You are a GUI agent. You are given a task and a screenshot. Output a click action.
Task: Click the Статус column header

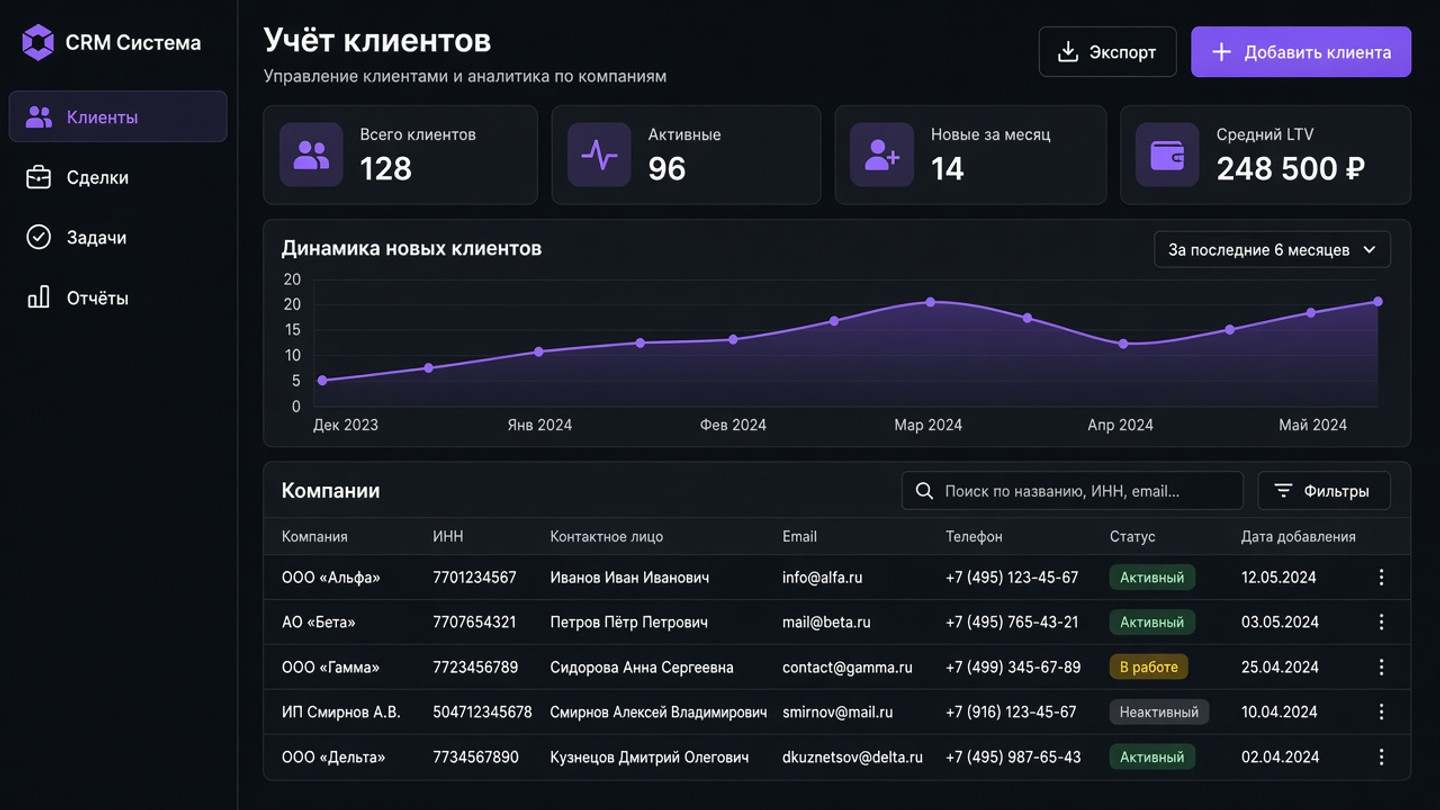pyautogui.click(x=1132, y=537)
